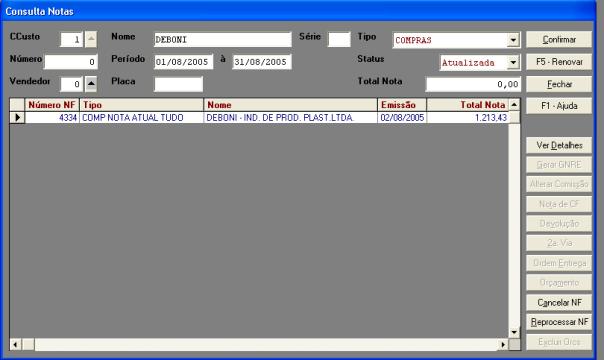This screenshot has width=604, height=360.
Task: Open the Tipo COMPRAS dropdown
Action: tap(513, 40)
